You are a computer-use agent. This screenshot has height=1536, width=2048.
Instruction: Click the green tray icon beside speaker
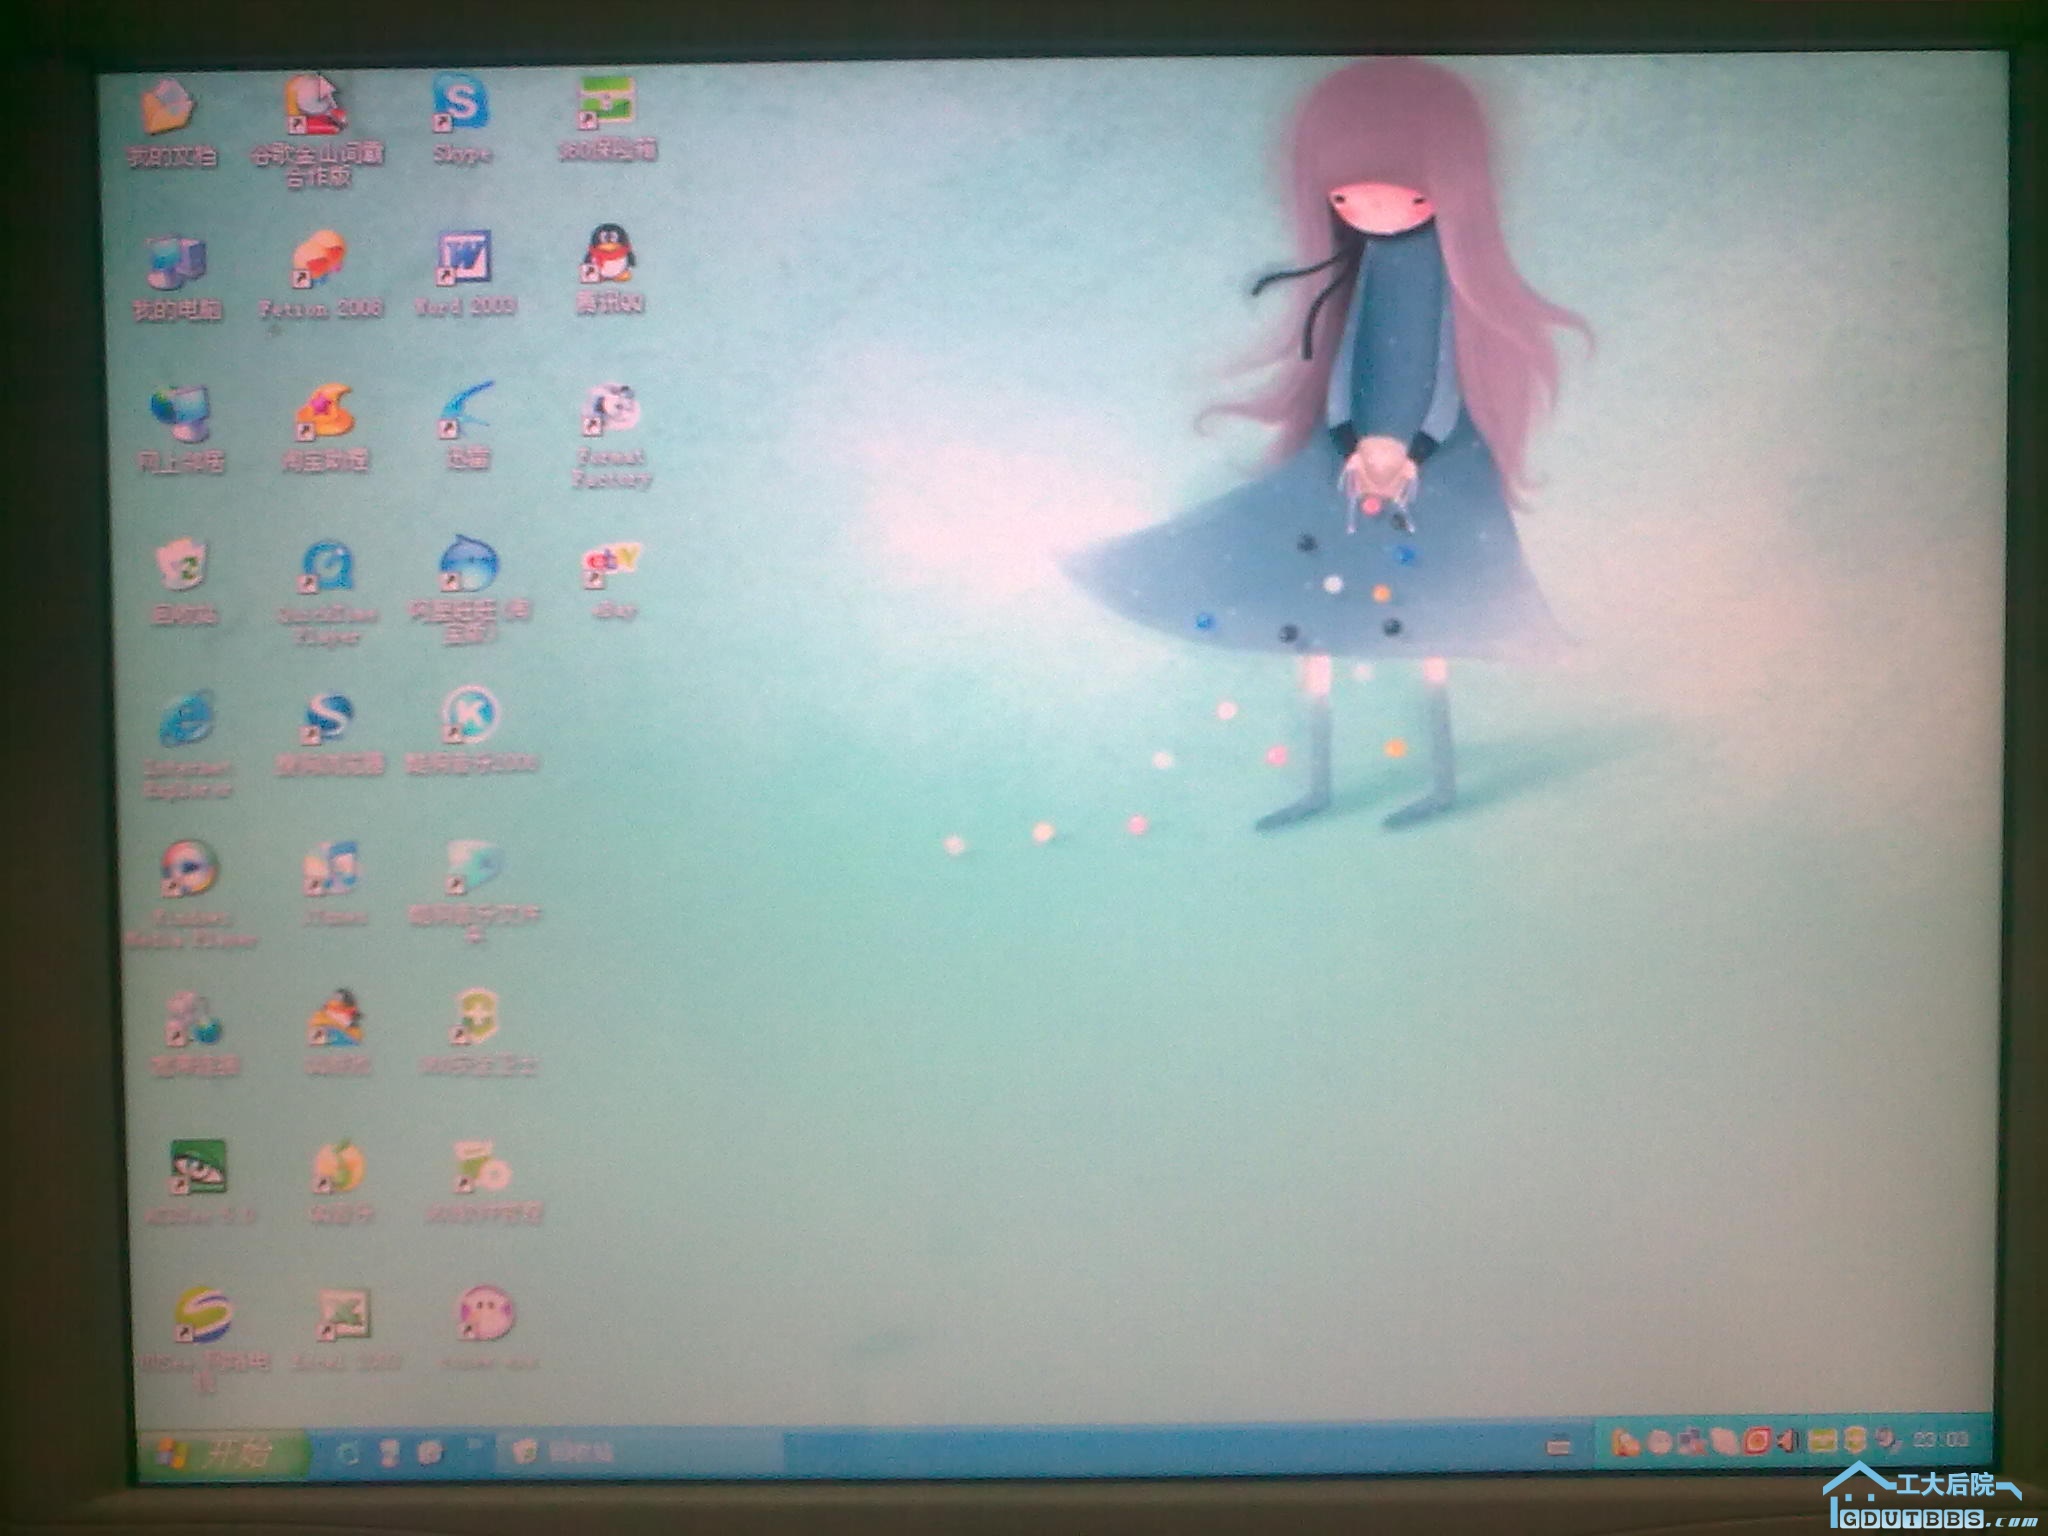point(1822,1441)
